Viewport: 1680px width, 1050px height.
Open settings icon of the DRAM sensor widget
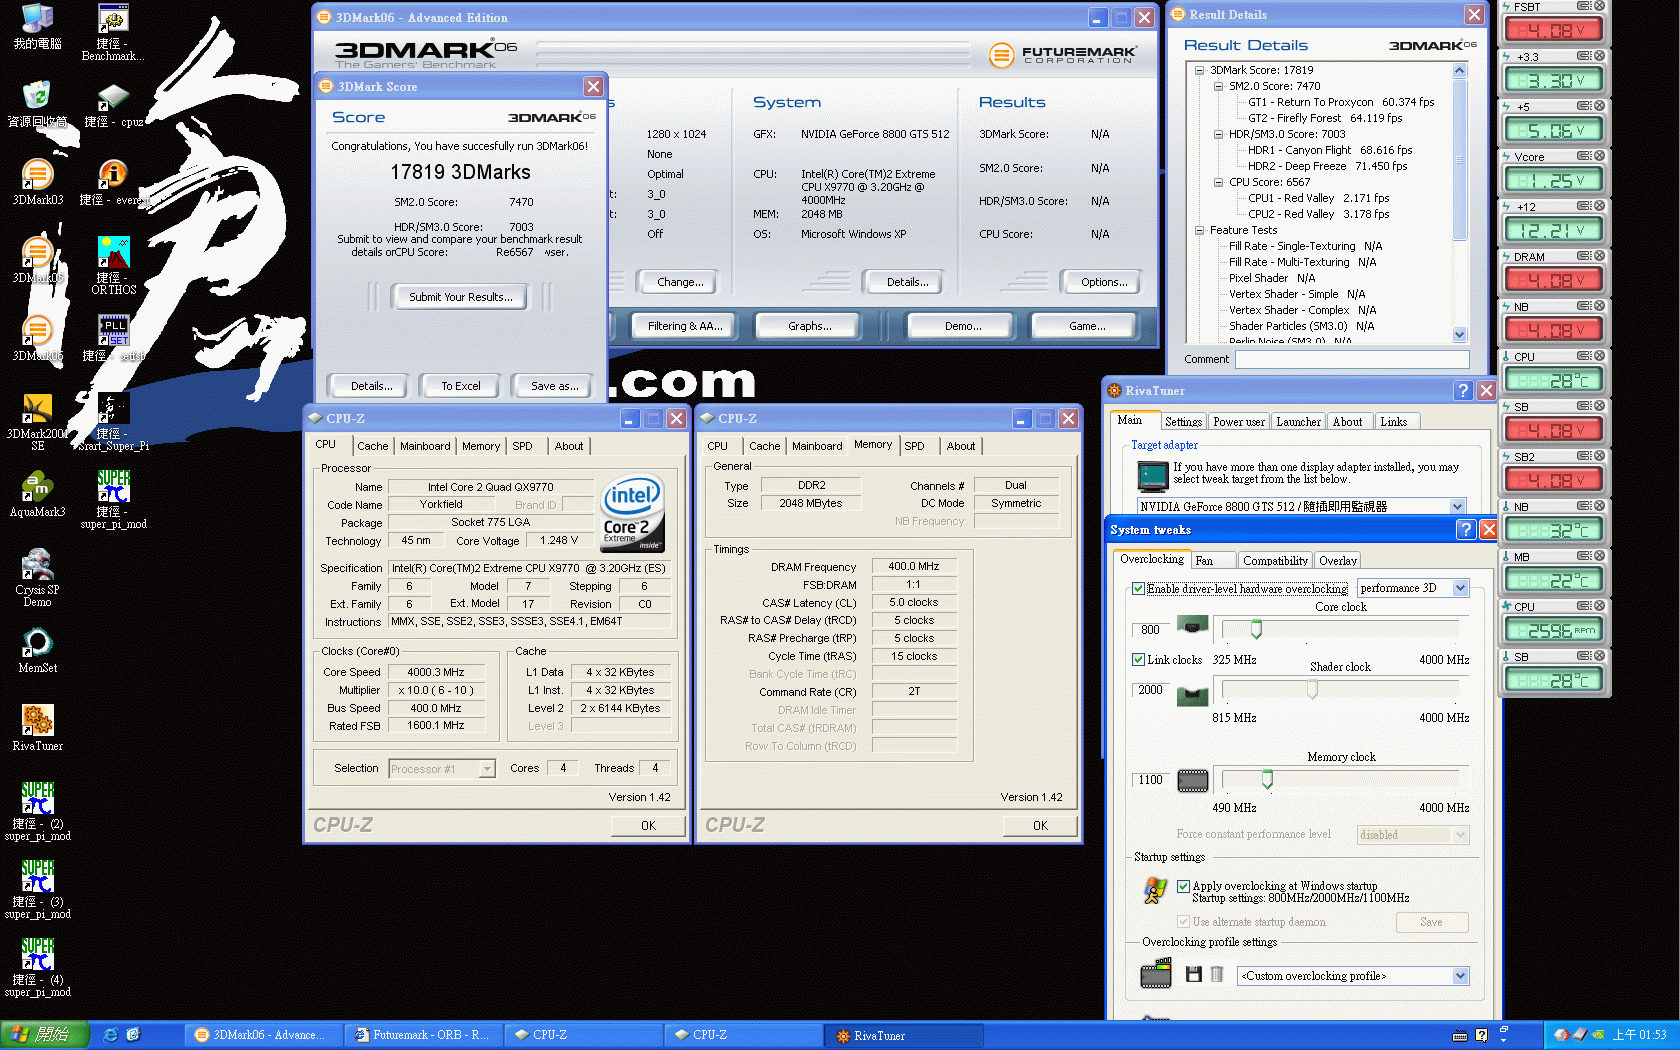point(1585,256)
